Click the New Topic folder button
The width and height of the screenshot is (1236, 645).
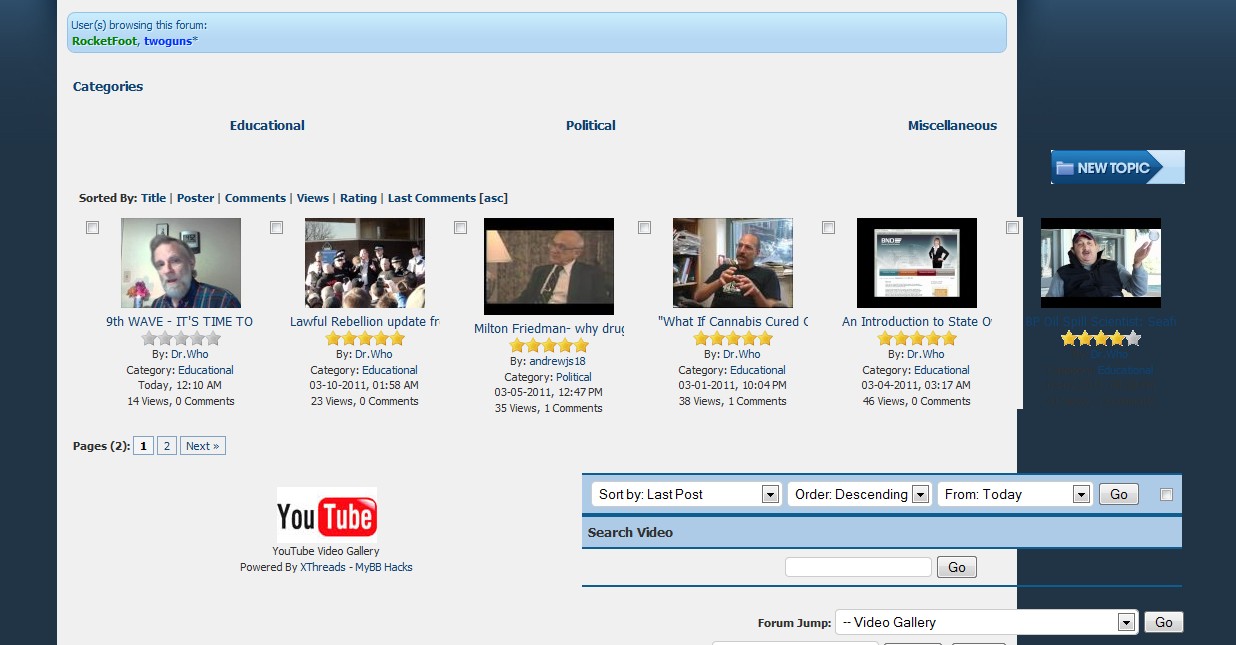[1117, 167]
